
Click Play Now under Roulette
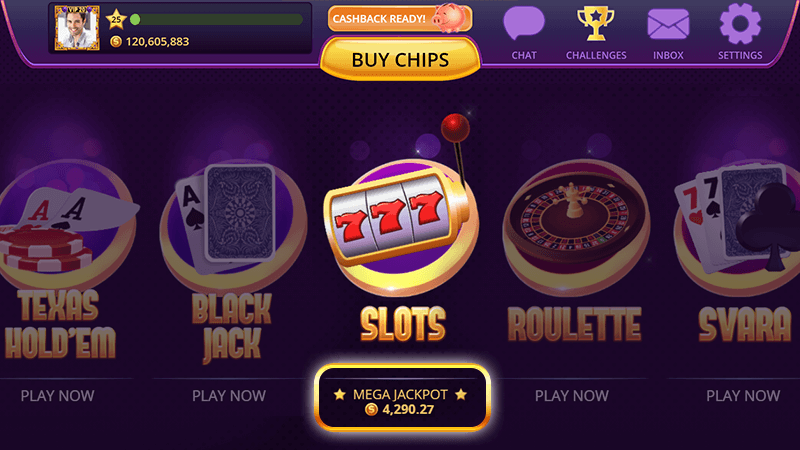tap(572, 395)
